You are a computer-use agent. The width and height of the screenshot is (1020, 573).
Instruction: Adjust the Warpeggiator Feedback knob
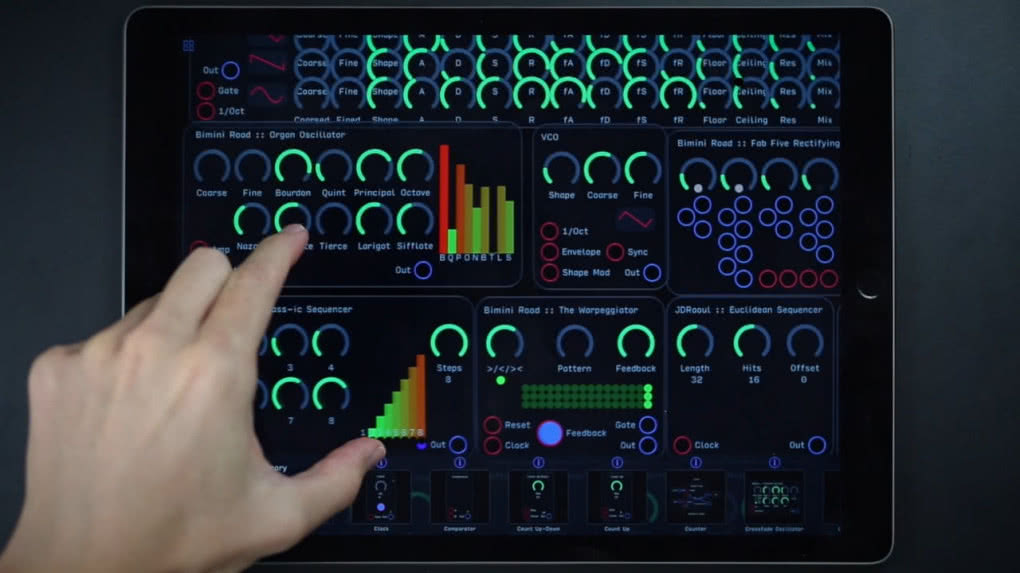click(x=636, y=343)
